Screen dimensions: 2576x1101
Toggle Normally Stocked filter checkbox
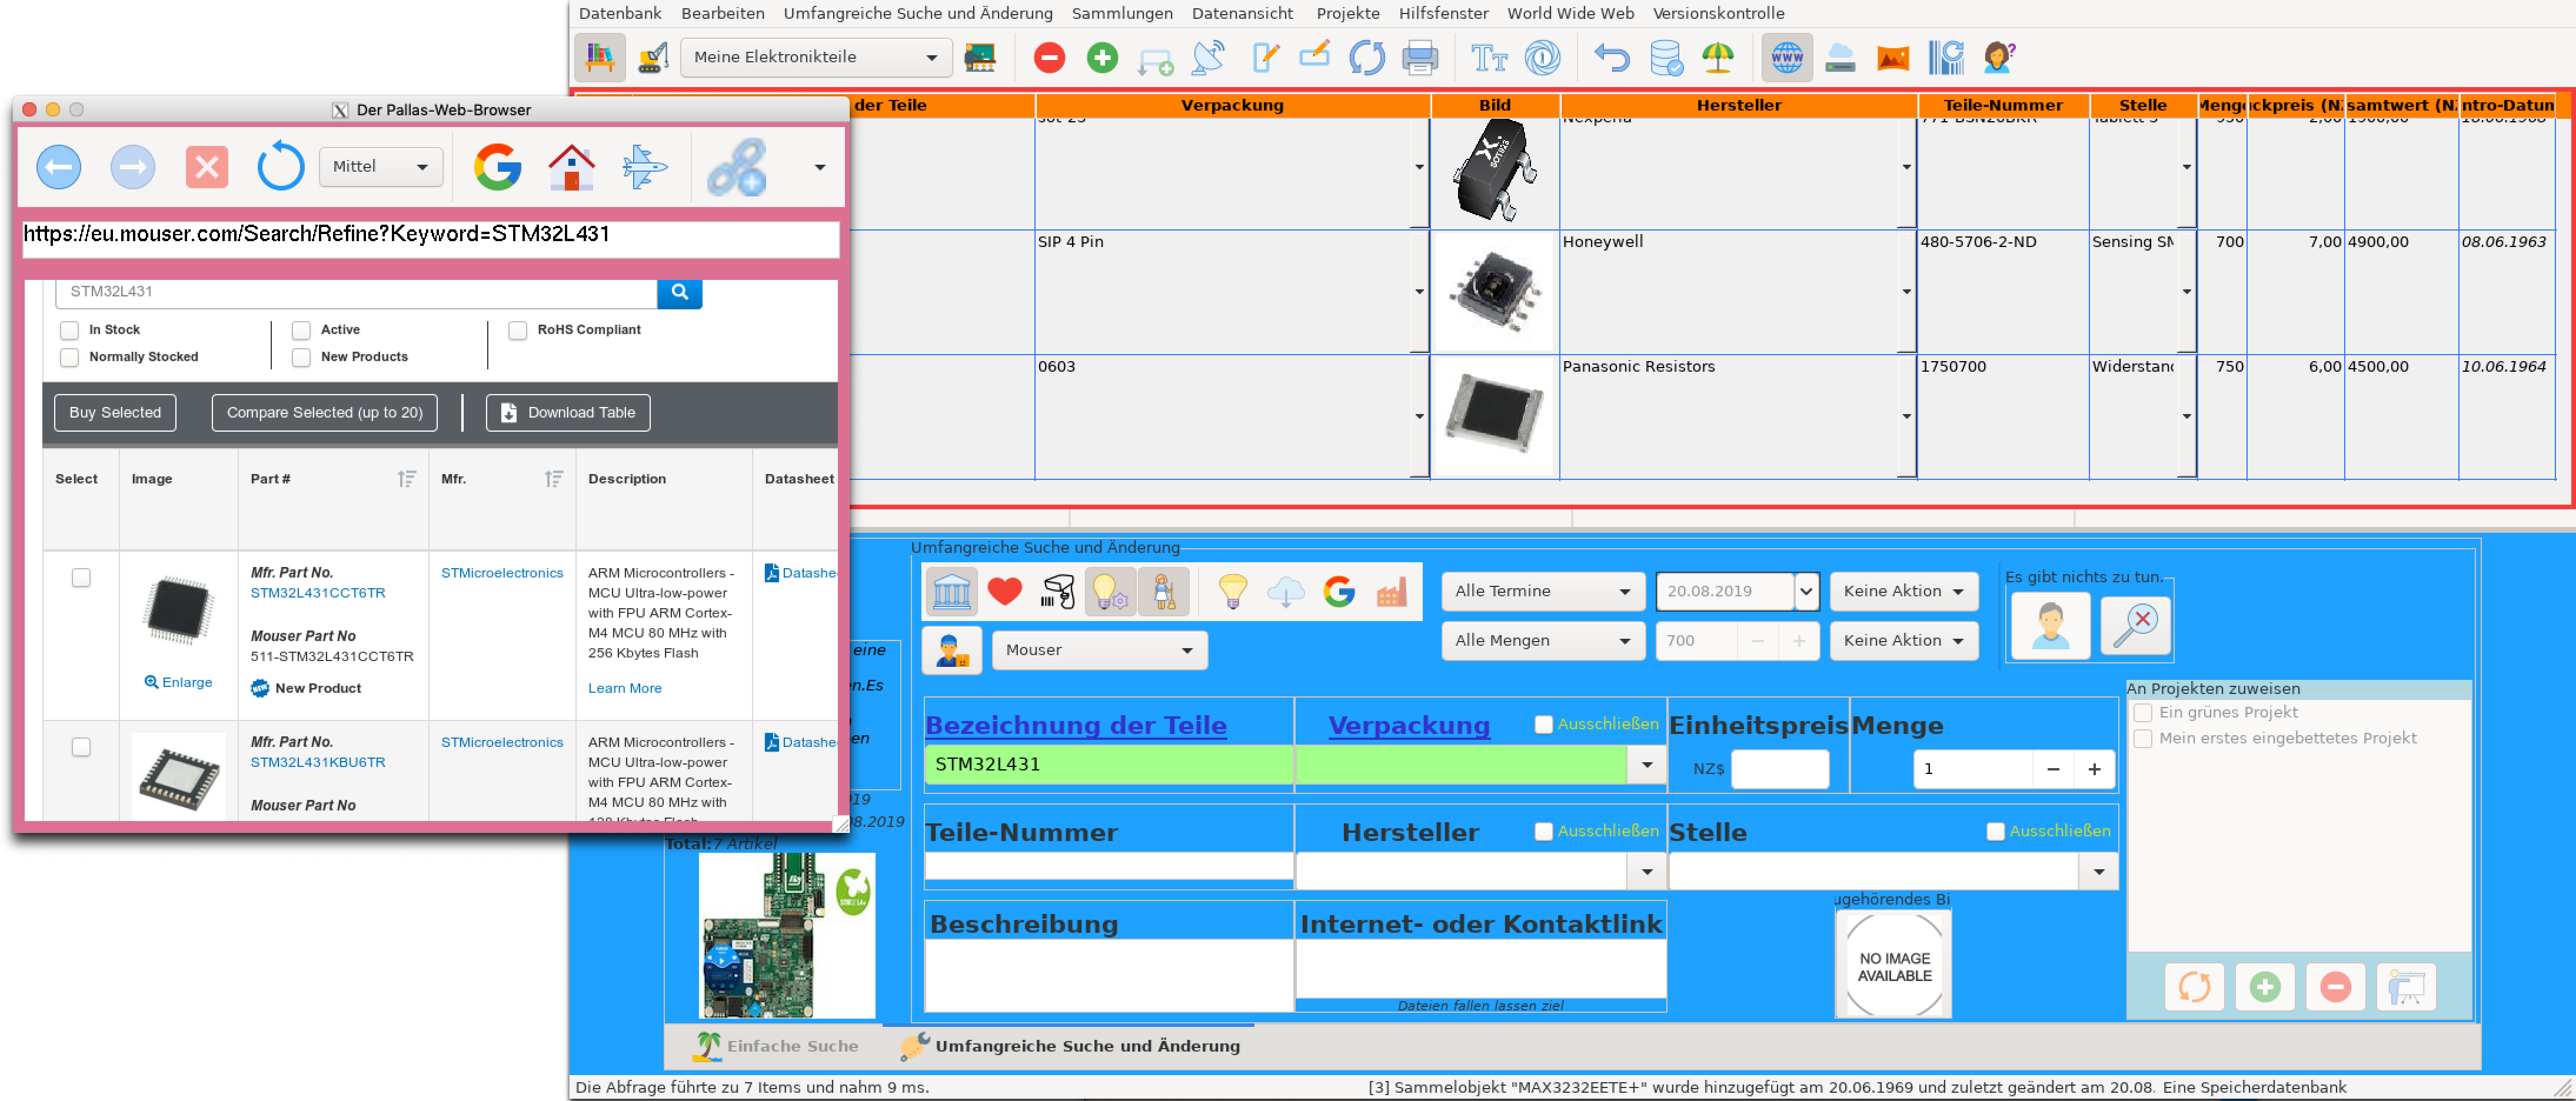click(x=69, y=357)
